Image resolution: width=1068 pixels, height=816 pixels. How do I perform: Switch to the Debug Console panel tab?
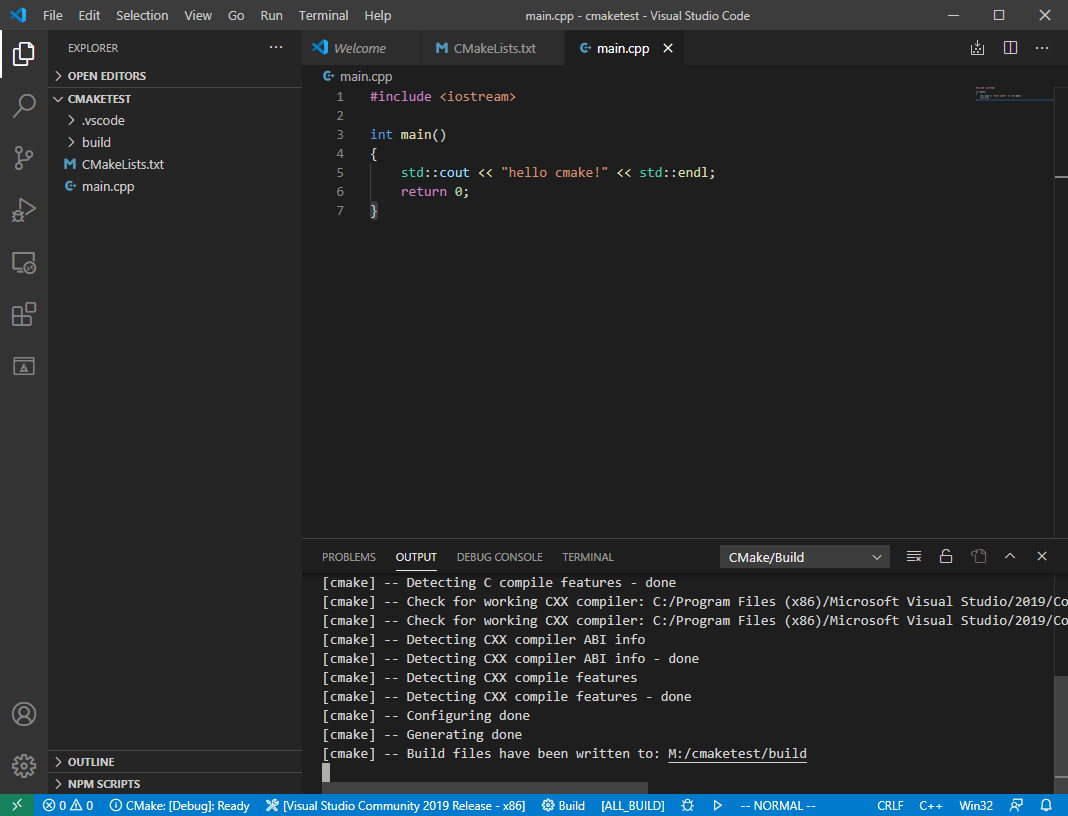[x=499, y=557]
